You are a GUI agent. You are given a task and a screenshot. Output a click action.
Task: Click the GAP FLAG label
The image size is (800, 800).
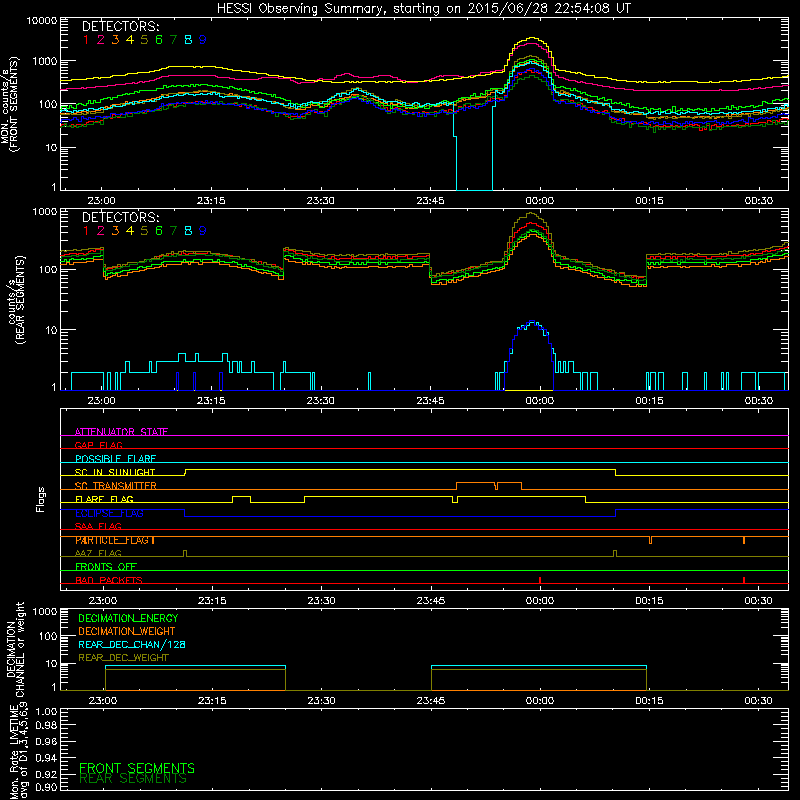[x=98, y=445]
